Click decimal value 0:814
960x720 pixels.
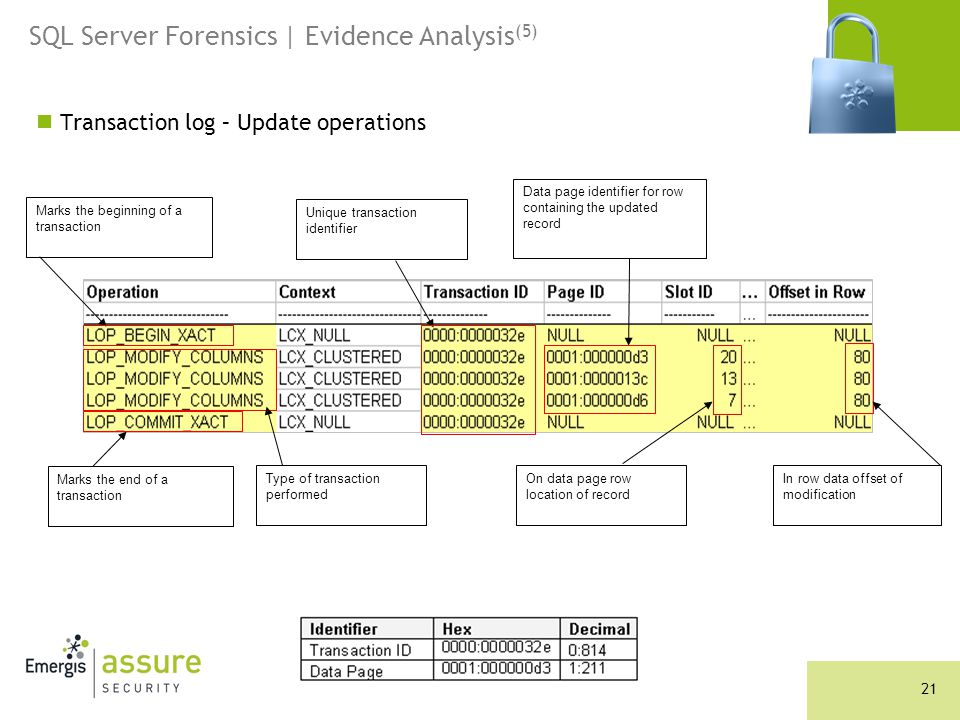(x=587, y=650)
